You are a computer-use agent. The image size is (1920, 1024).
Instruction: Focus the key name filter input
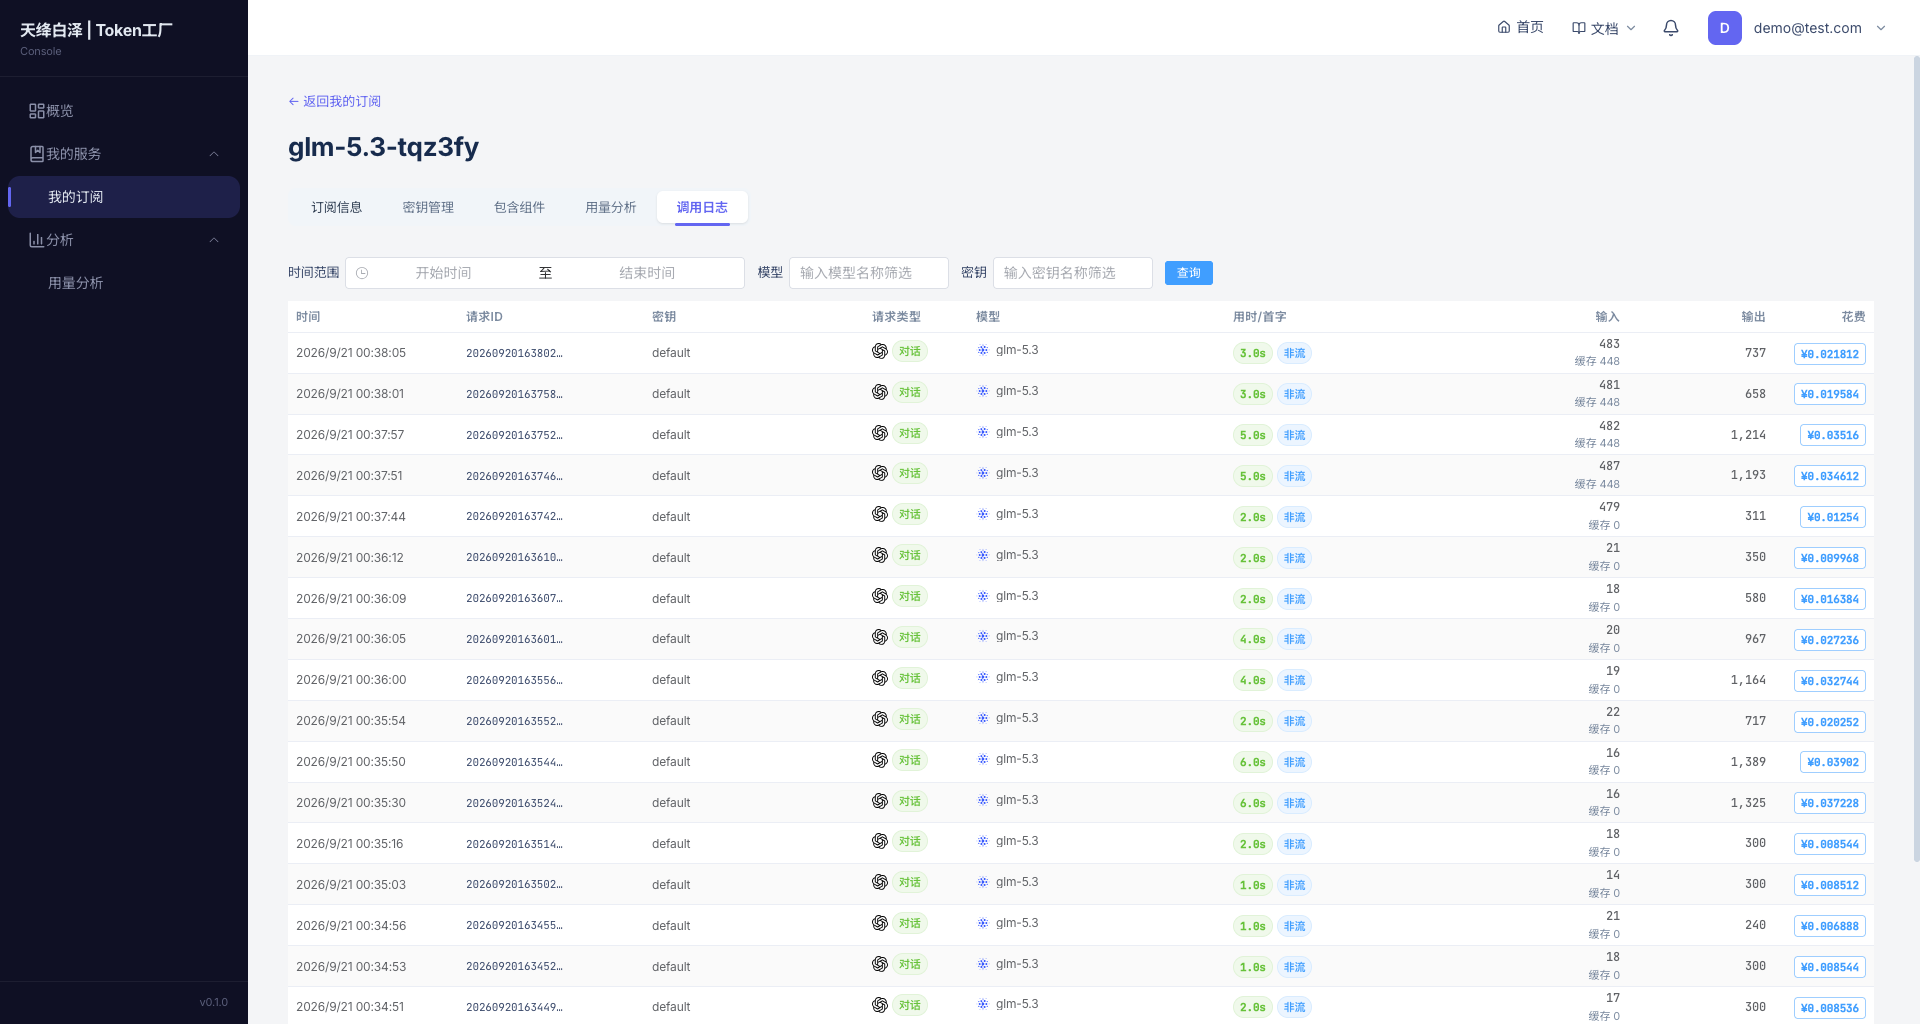coord(1073,273)
